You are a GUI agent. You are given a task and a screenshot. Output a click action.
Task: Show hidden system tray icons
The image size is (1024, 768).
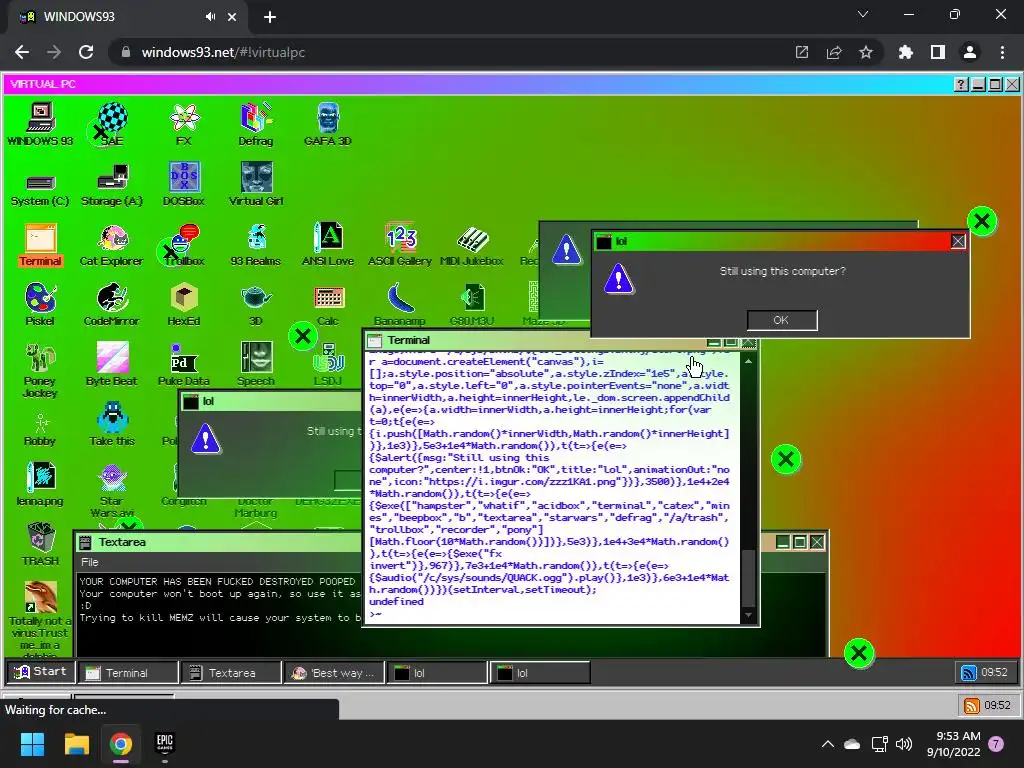(x=827, y=744)
